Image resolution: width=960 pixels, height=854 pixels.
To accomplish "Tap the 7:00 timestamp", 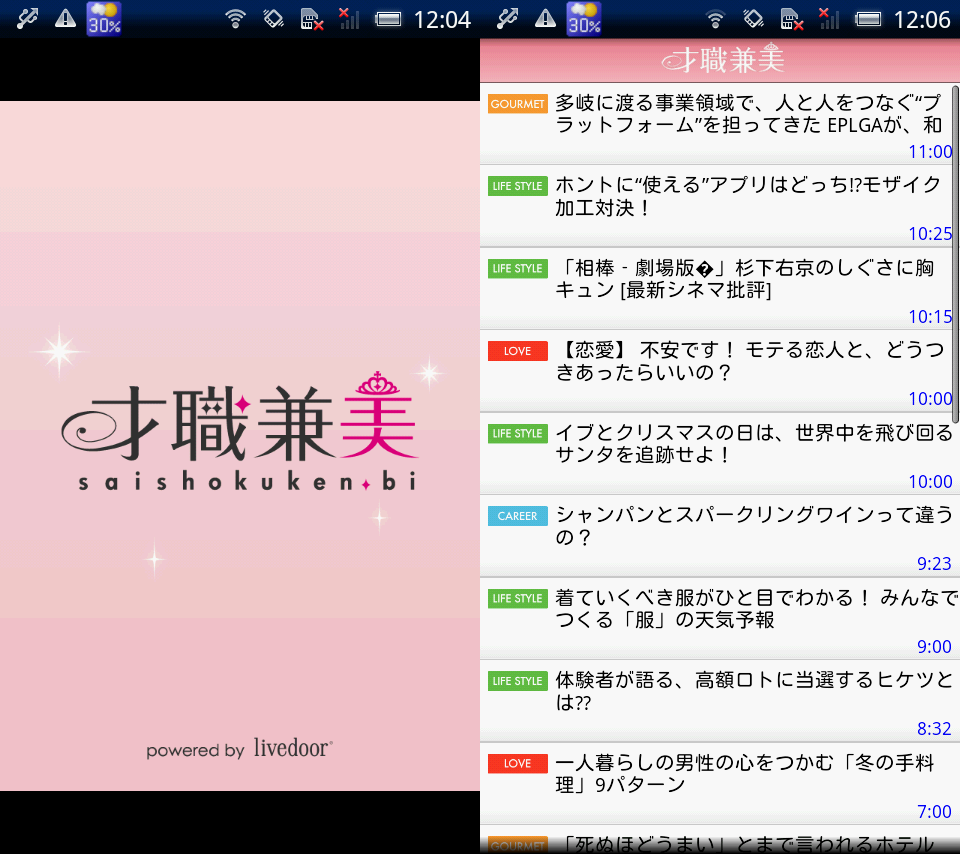I will tap(934, 811).
